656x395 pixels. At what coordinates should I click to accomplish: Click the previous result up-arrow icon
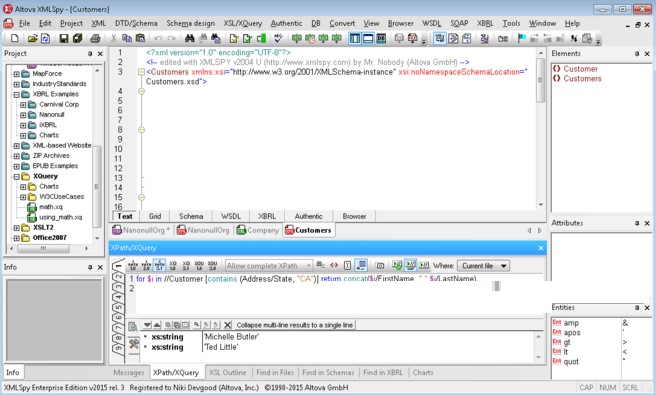(x=156, y=325)
